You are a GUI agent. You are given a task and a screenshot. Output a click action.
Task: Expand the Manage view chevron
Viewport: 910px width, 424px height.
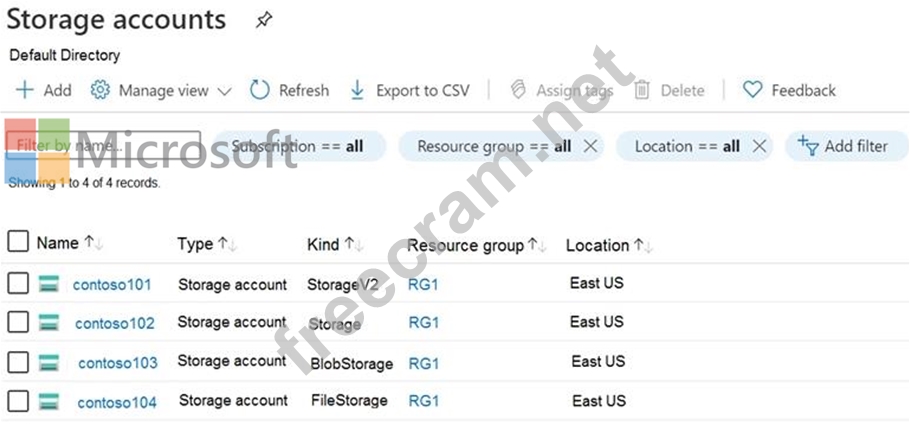pyautogui.click(x=225, y=92)
